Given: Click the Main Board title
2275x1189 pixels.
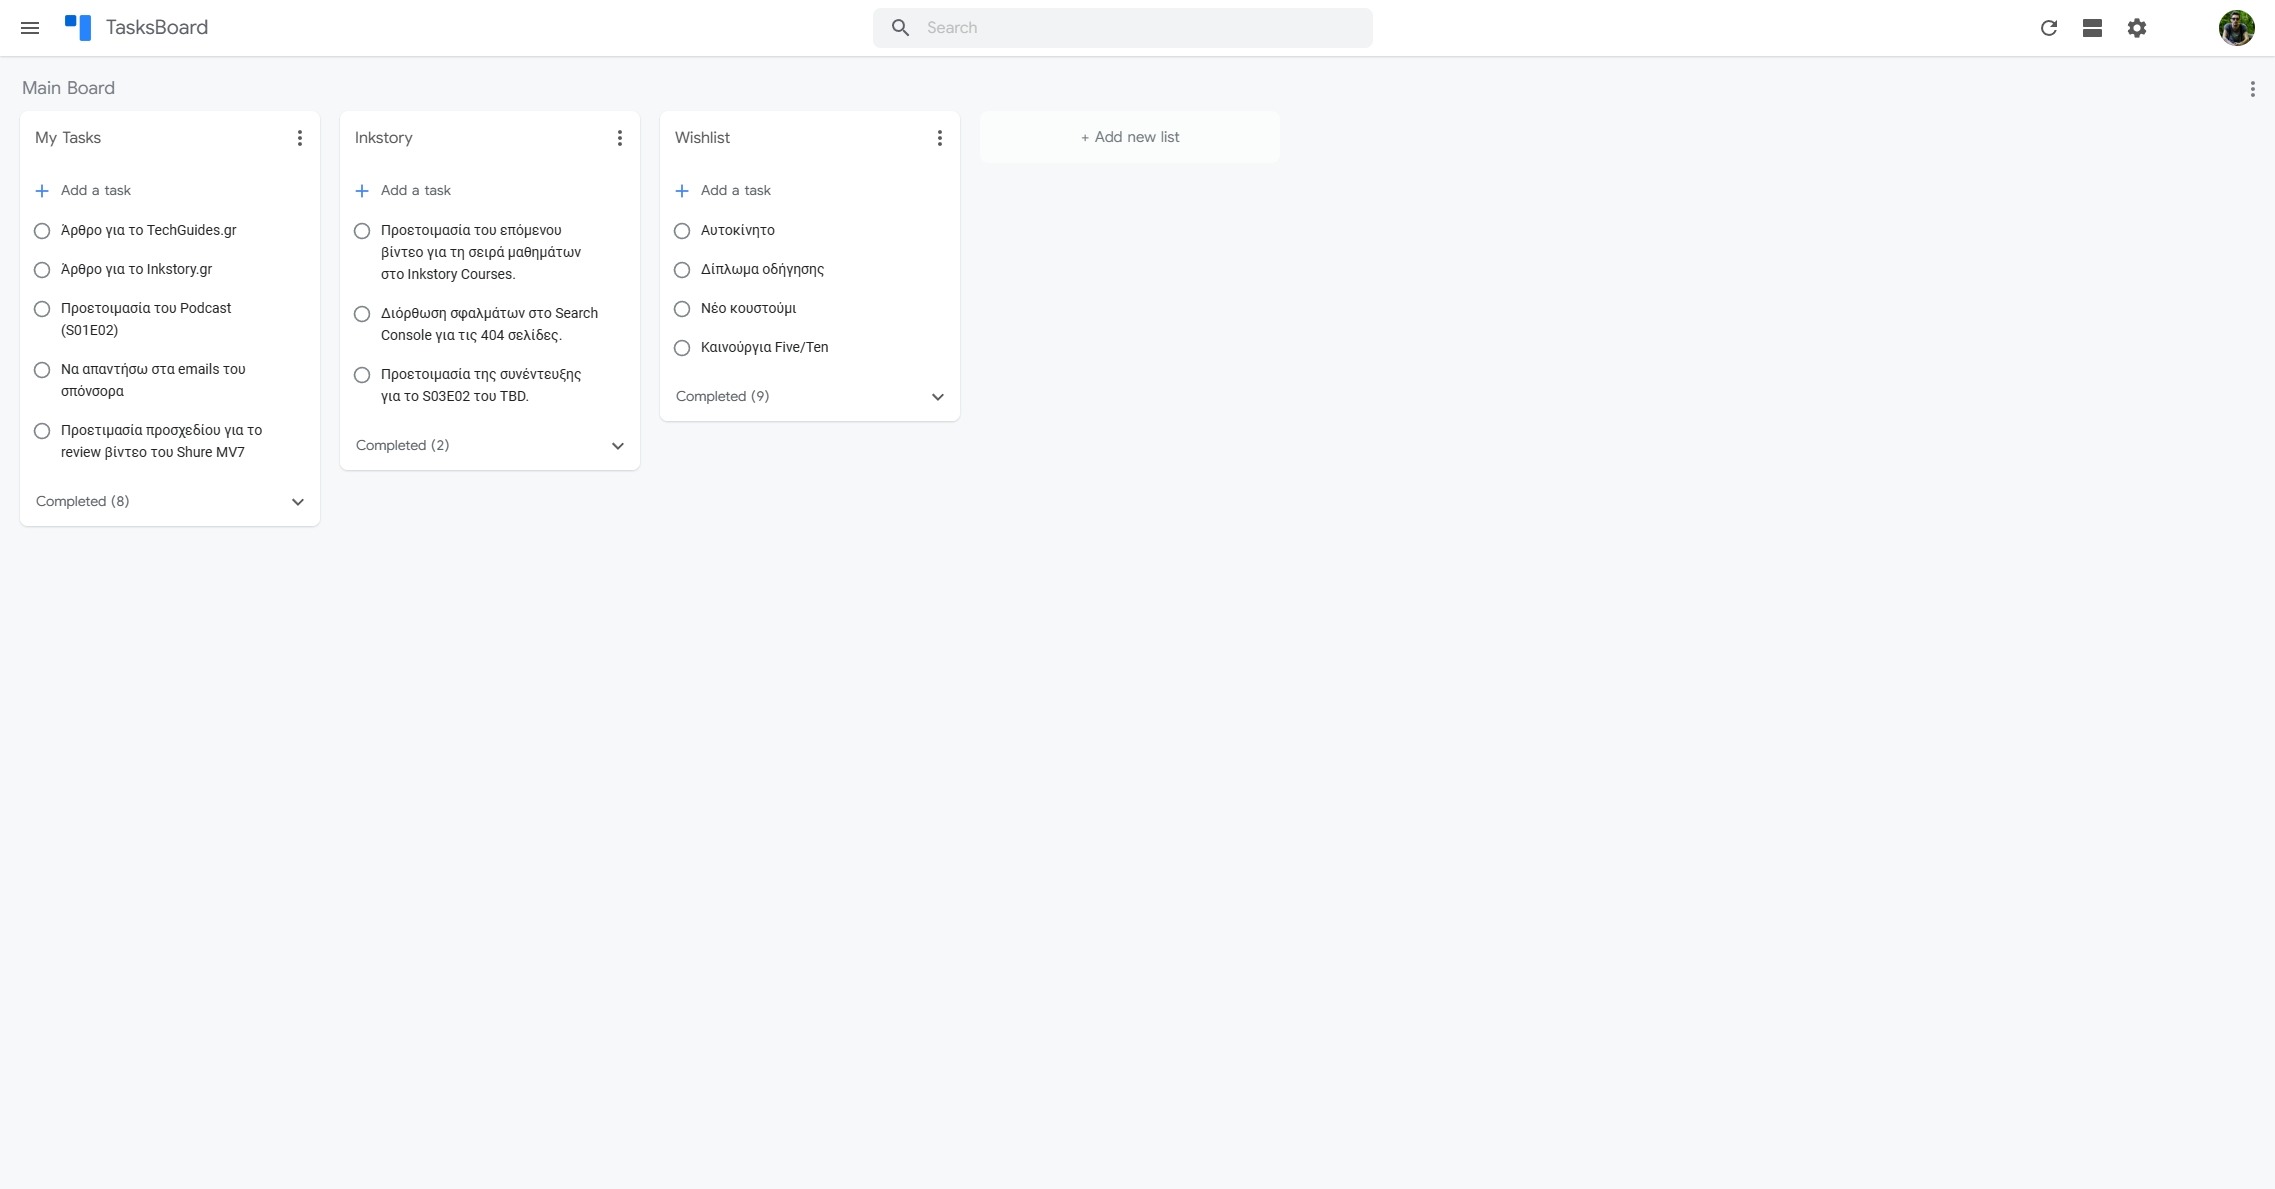Looking at the screenshot, I should (x=68, y=88).
